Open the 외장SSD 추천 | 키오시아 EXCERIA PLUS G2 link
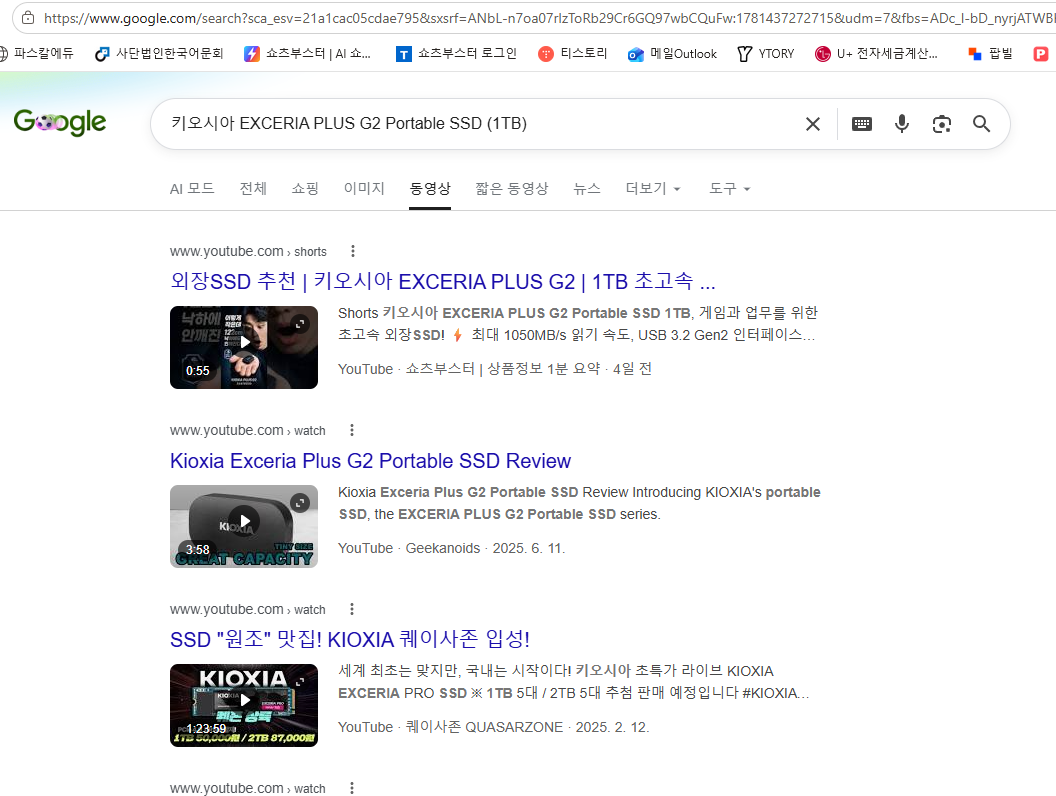 pos(442,281)
